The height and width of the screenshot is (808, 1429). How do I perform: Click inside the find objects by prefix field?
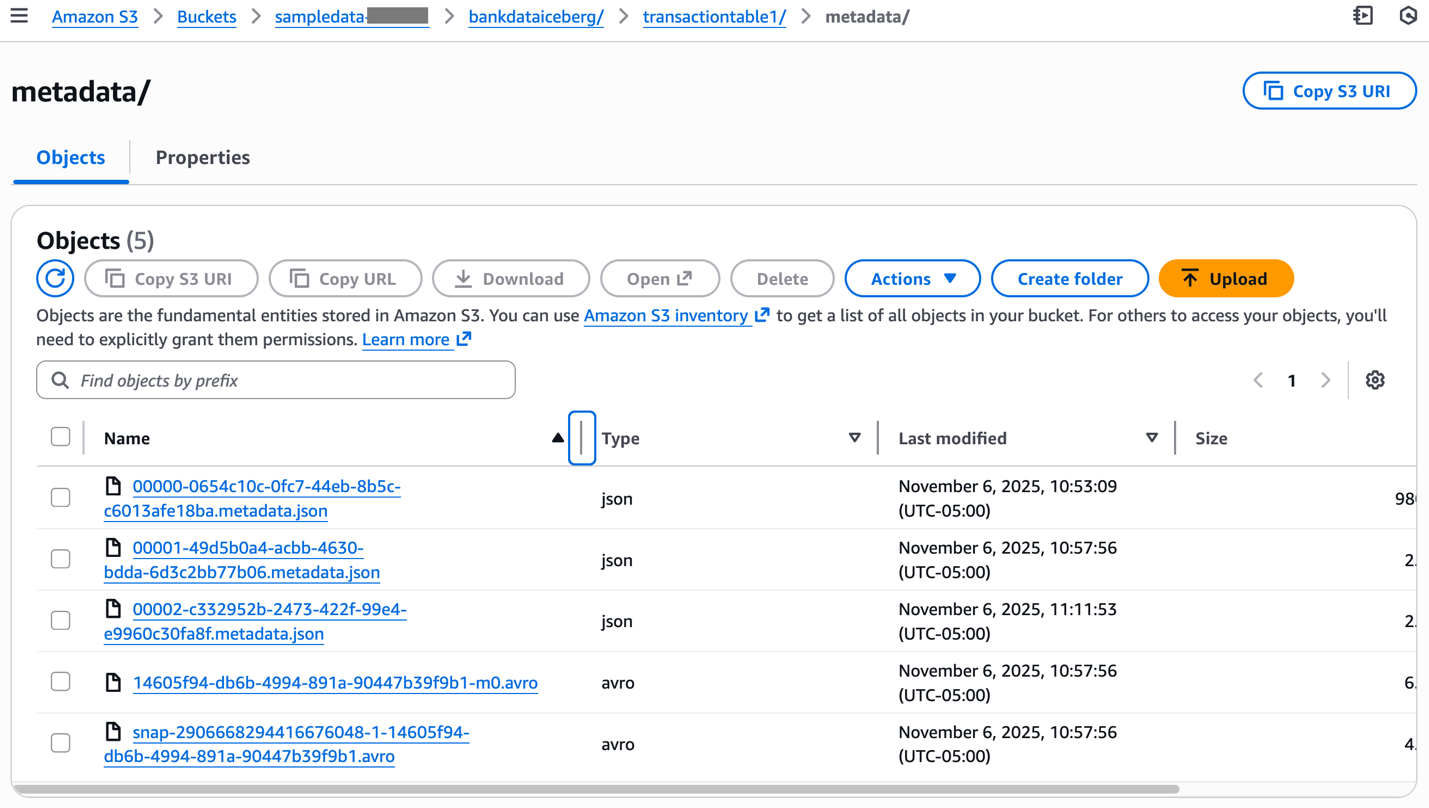point(276,380)
